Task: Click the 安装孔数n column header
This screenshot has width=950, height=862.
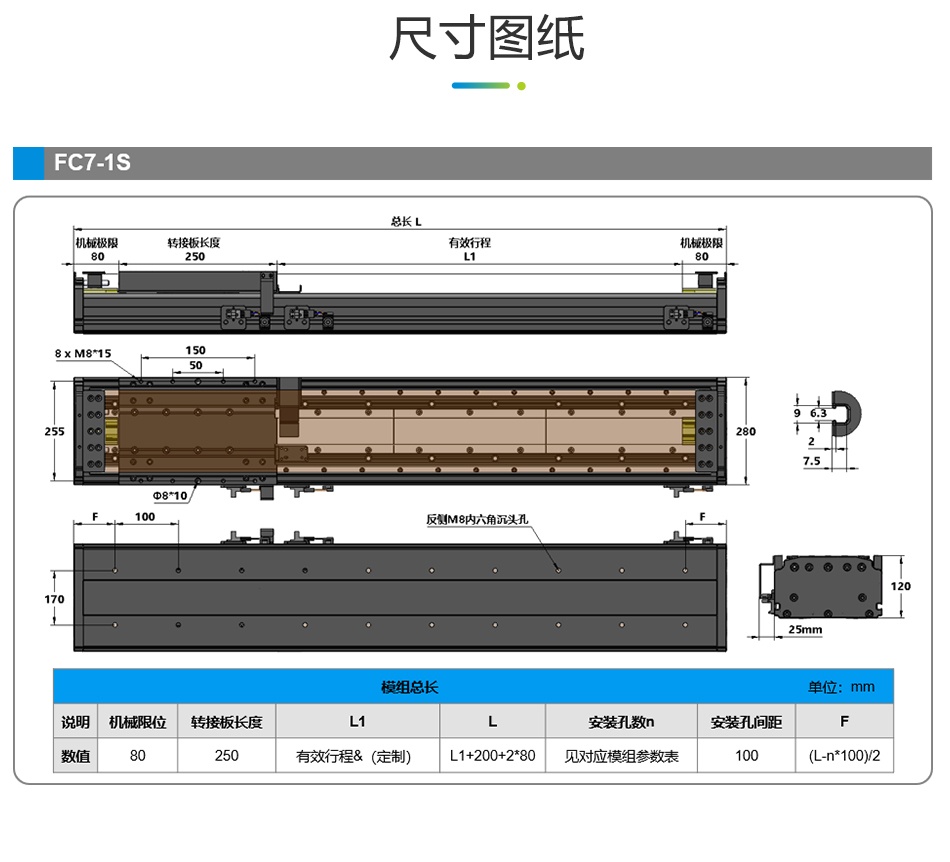Action: [620, 722]
